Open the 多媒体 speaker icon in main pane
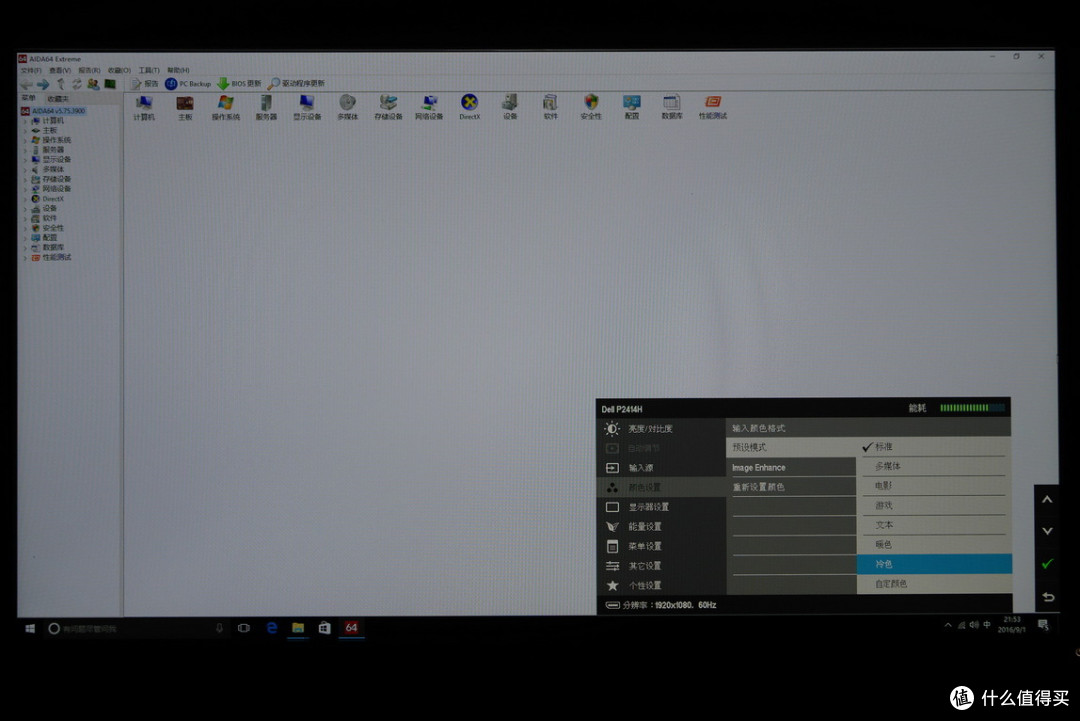The height and width of the screenshot is (721, 1080). tap(347, 107)
